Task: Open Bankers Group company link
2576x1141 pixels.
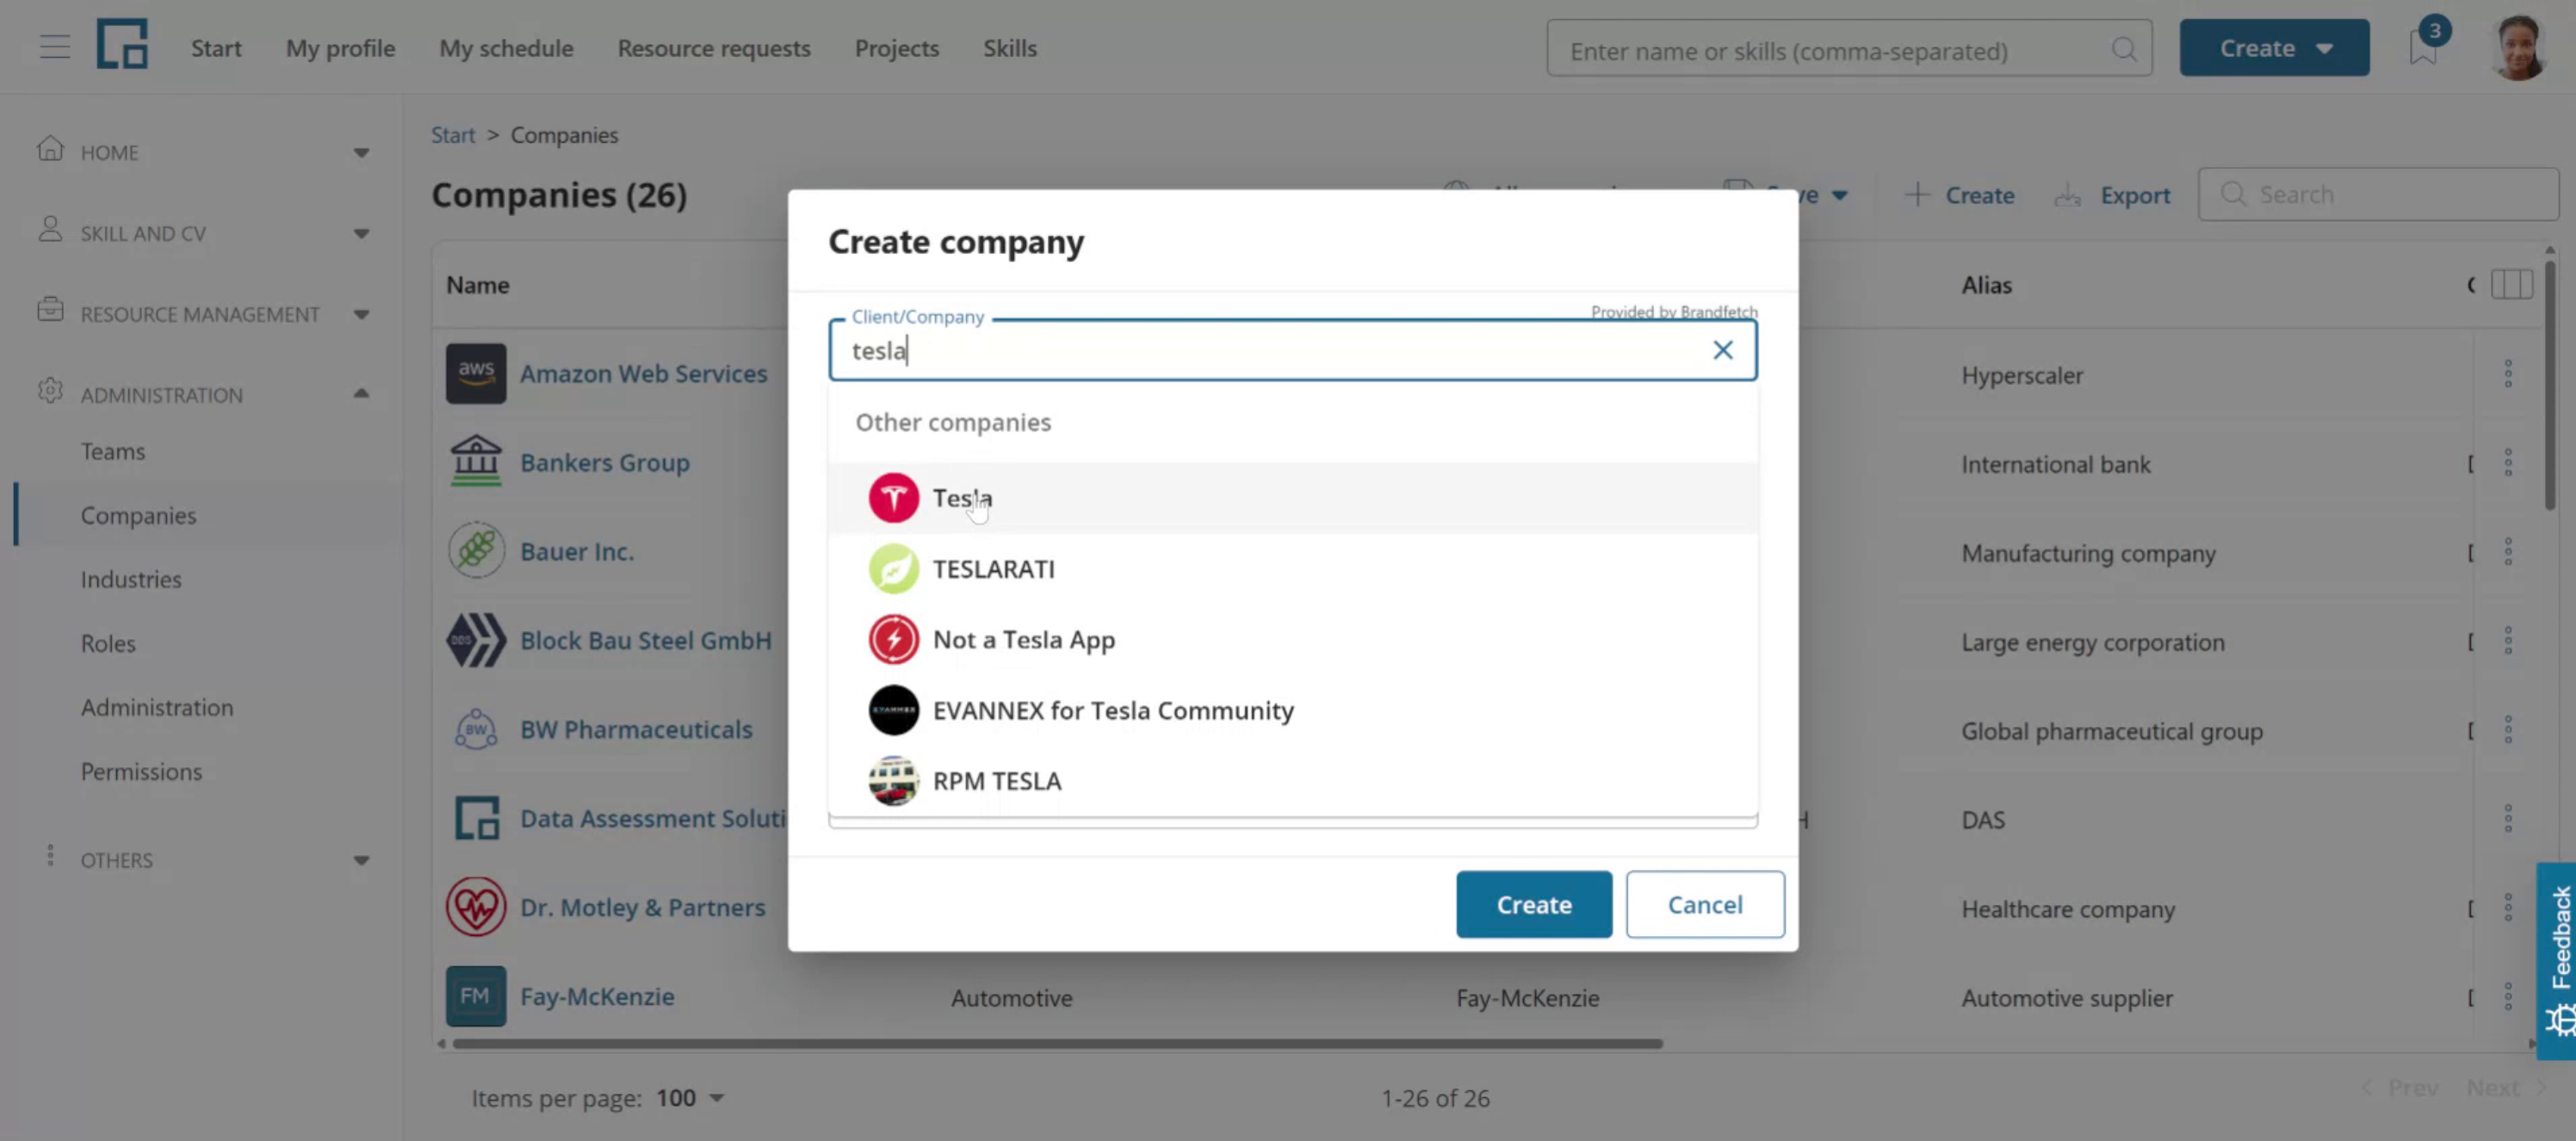Action: [x=605, y=463]
